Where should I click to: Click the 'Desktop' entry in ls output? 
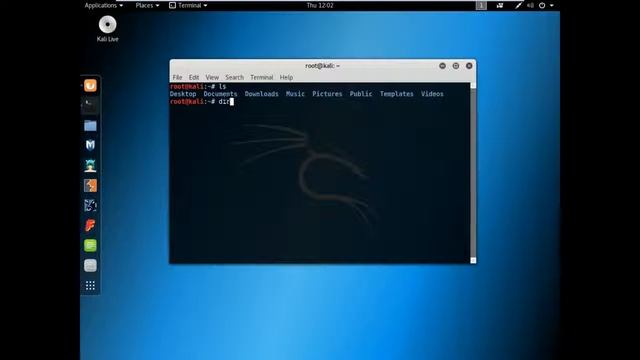[183, 94]
